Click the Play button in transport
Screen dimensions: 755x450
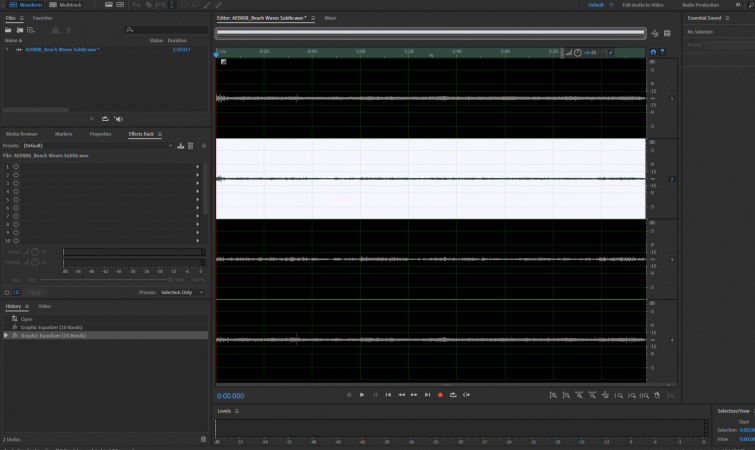[x=362, y=395]
